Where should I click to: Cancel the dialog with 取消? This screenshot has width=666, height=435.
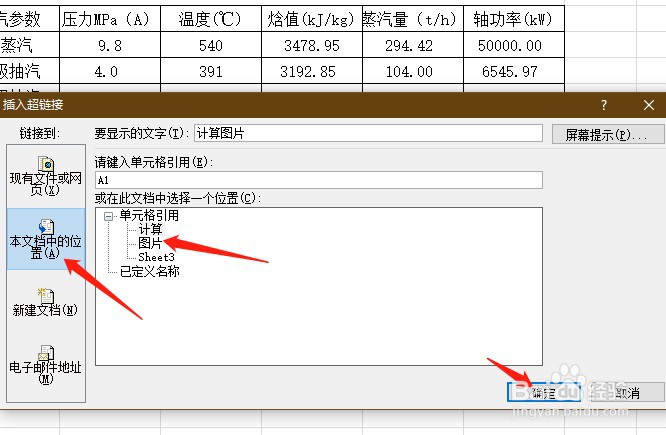pos(627,393)
